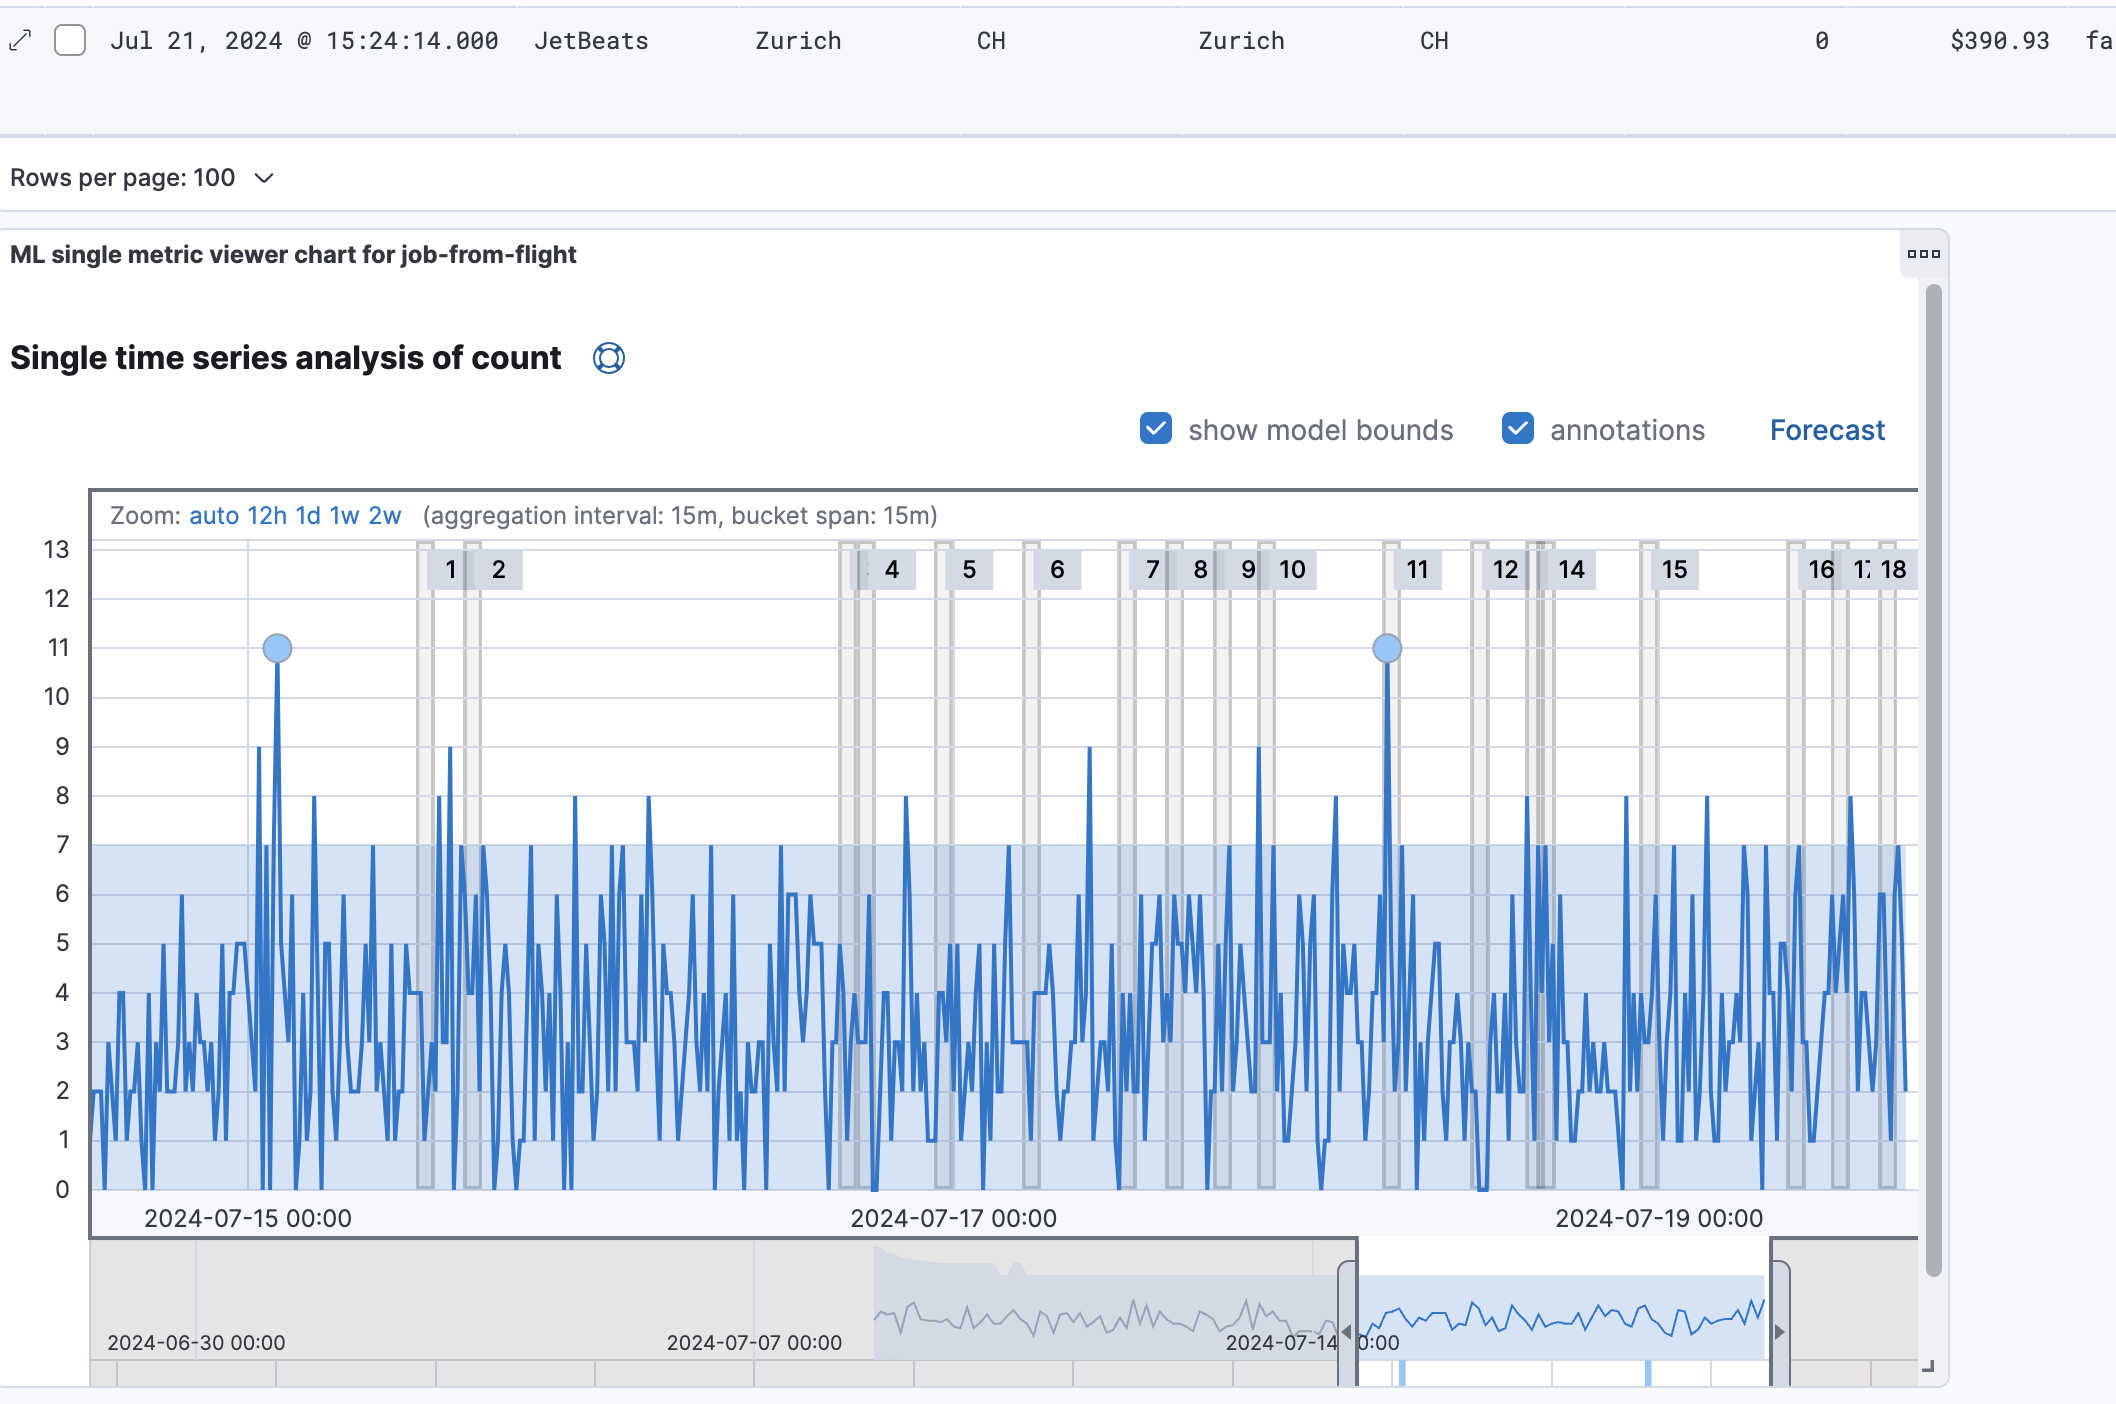Select annotation marker 14
2116x1404 pixels.
(x=1571, y=570)
